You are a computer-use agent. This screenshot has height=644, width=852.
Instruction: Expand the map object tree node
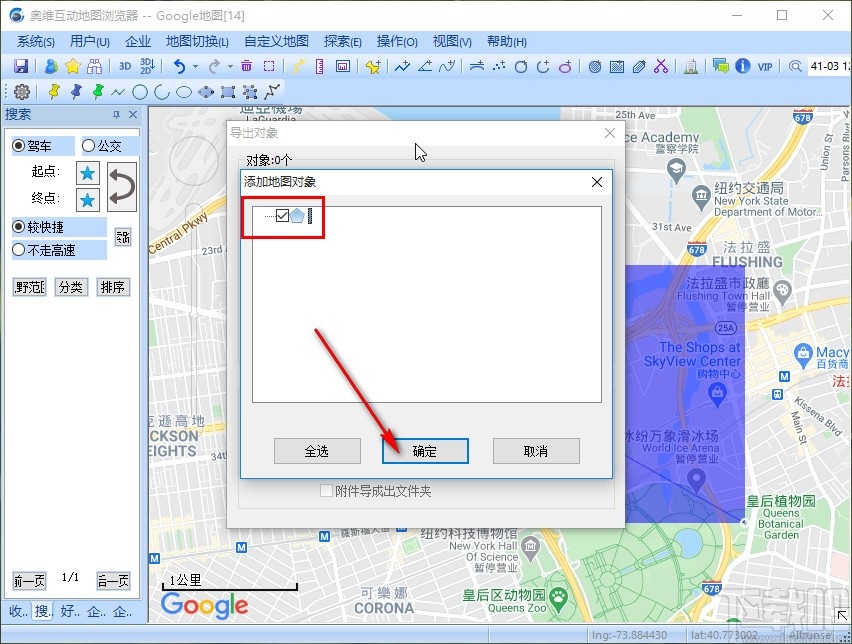pyautogui.click(x=268, y=216)
